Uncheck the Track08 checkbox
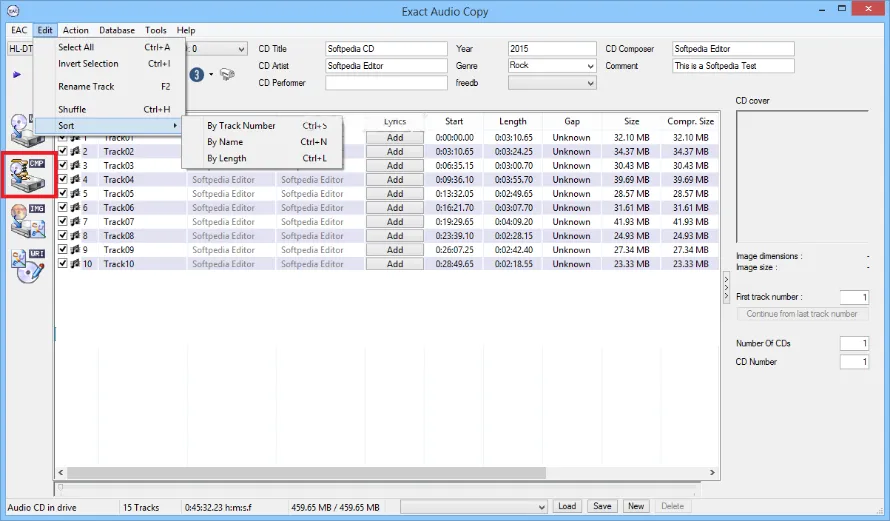 (62, 236)
